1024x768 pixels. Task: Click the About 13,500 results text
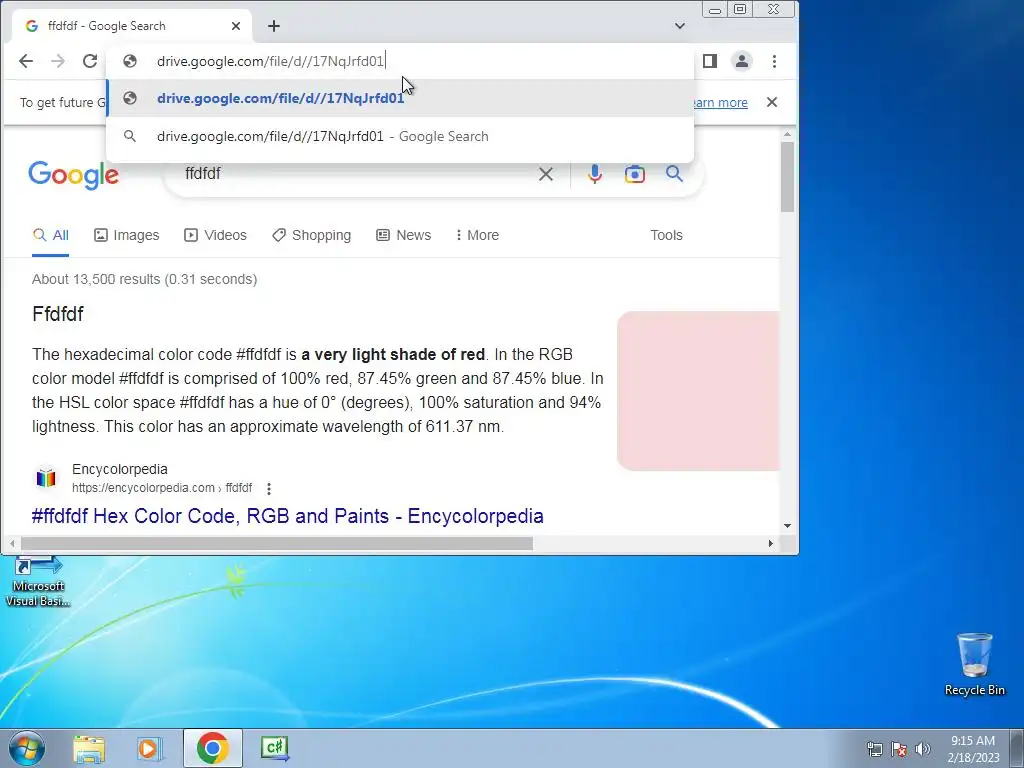click(x=144, y=280)
